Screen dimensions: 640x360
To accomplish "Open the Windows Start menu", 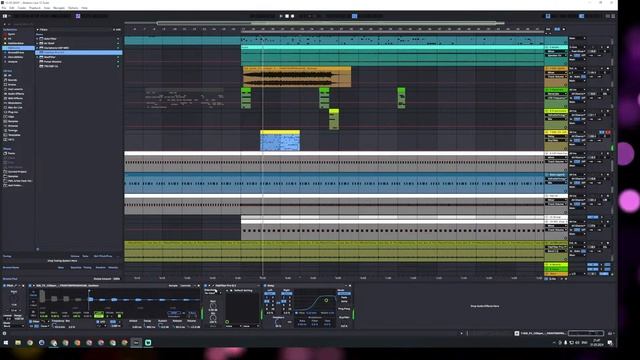I will [x=6, y=343].
